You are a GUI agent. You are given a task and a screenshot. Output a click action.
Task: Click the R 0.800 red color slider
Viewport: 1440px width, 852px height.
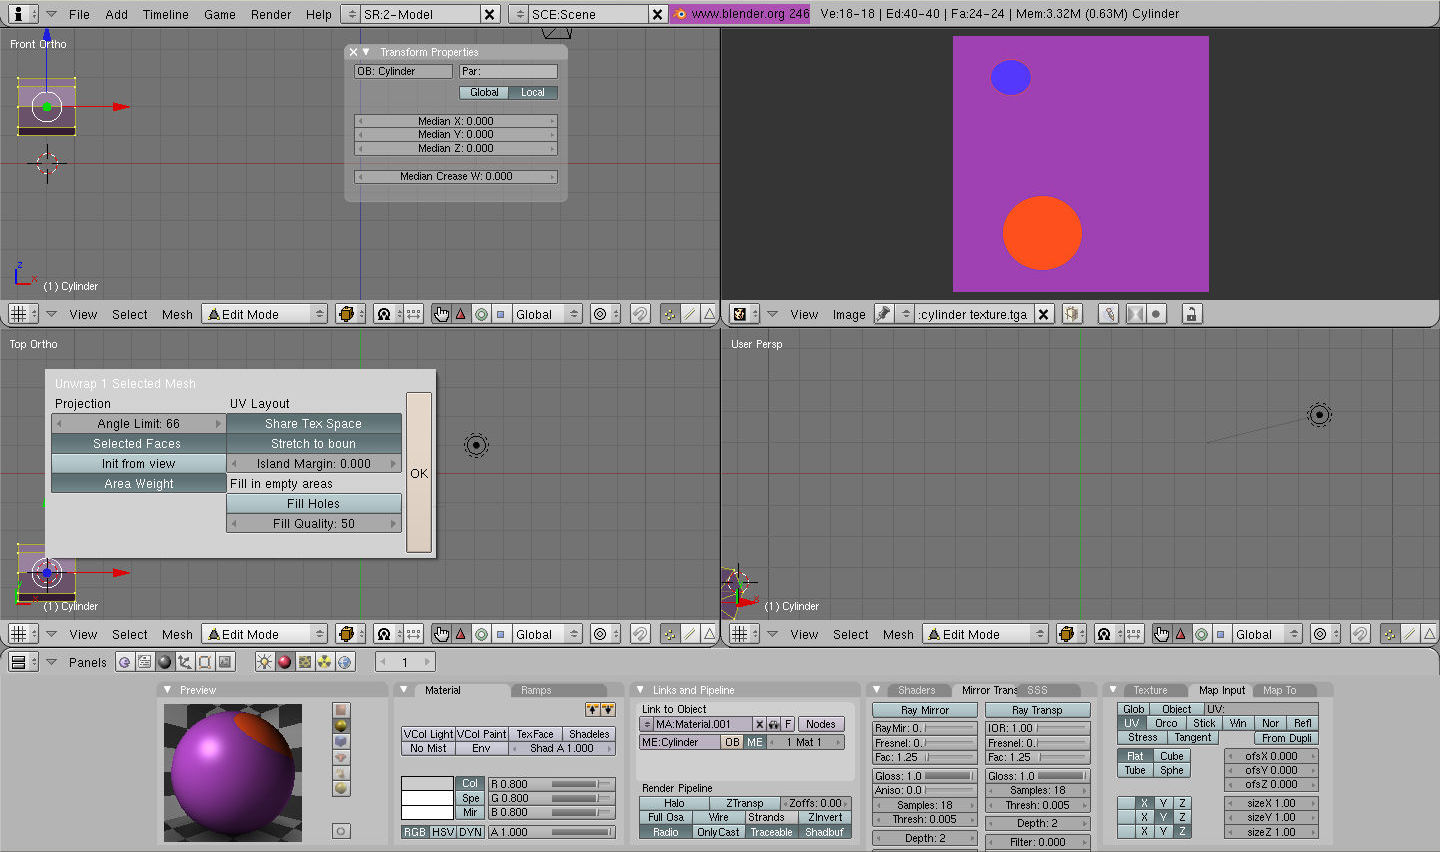pyautogui.click(x=551, y=784)
